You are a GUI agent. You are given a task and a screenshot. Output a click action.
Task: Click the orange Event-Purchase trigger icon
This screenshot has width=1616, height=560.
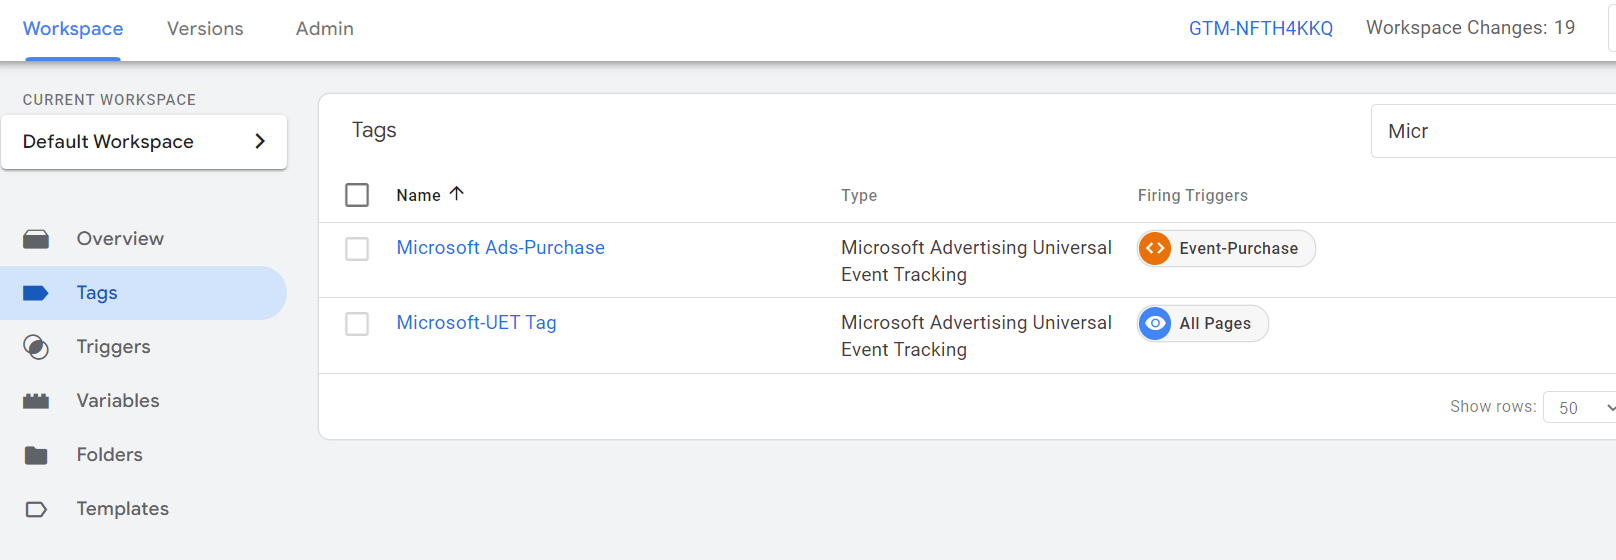coord(1155,248)
